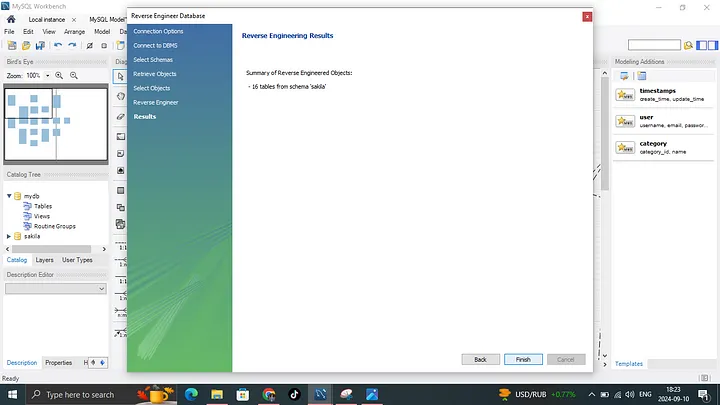Viewport: 720px width, 405px height.
Task: Redo the last action
Action: click(72, 45)
